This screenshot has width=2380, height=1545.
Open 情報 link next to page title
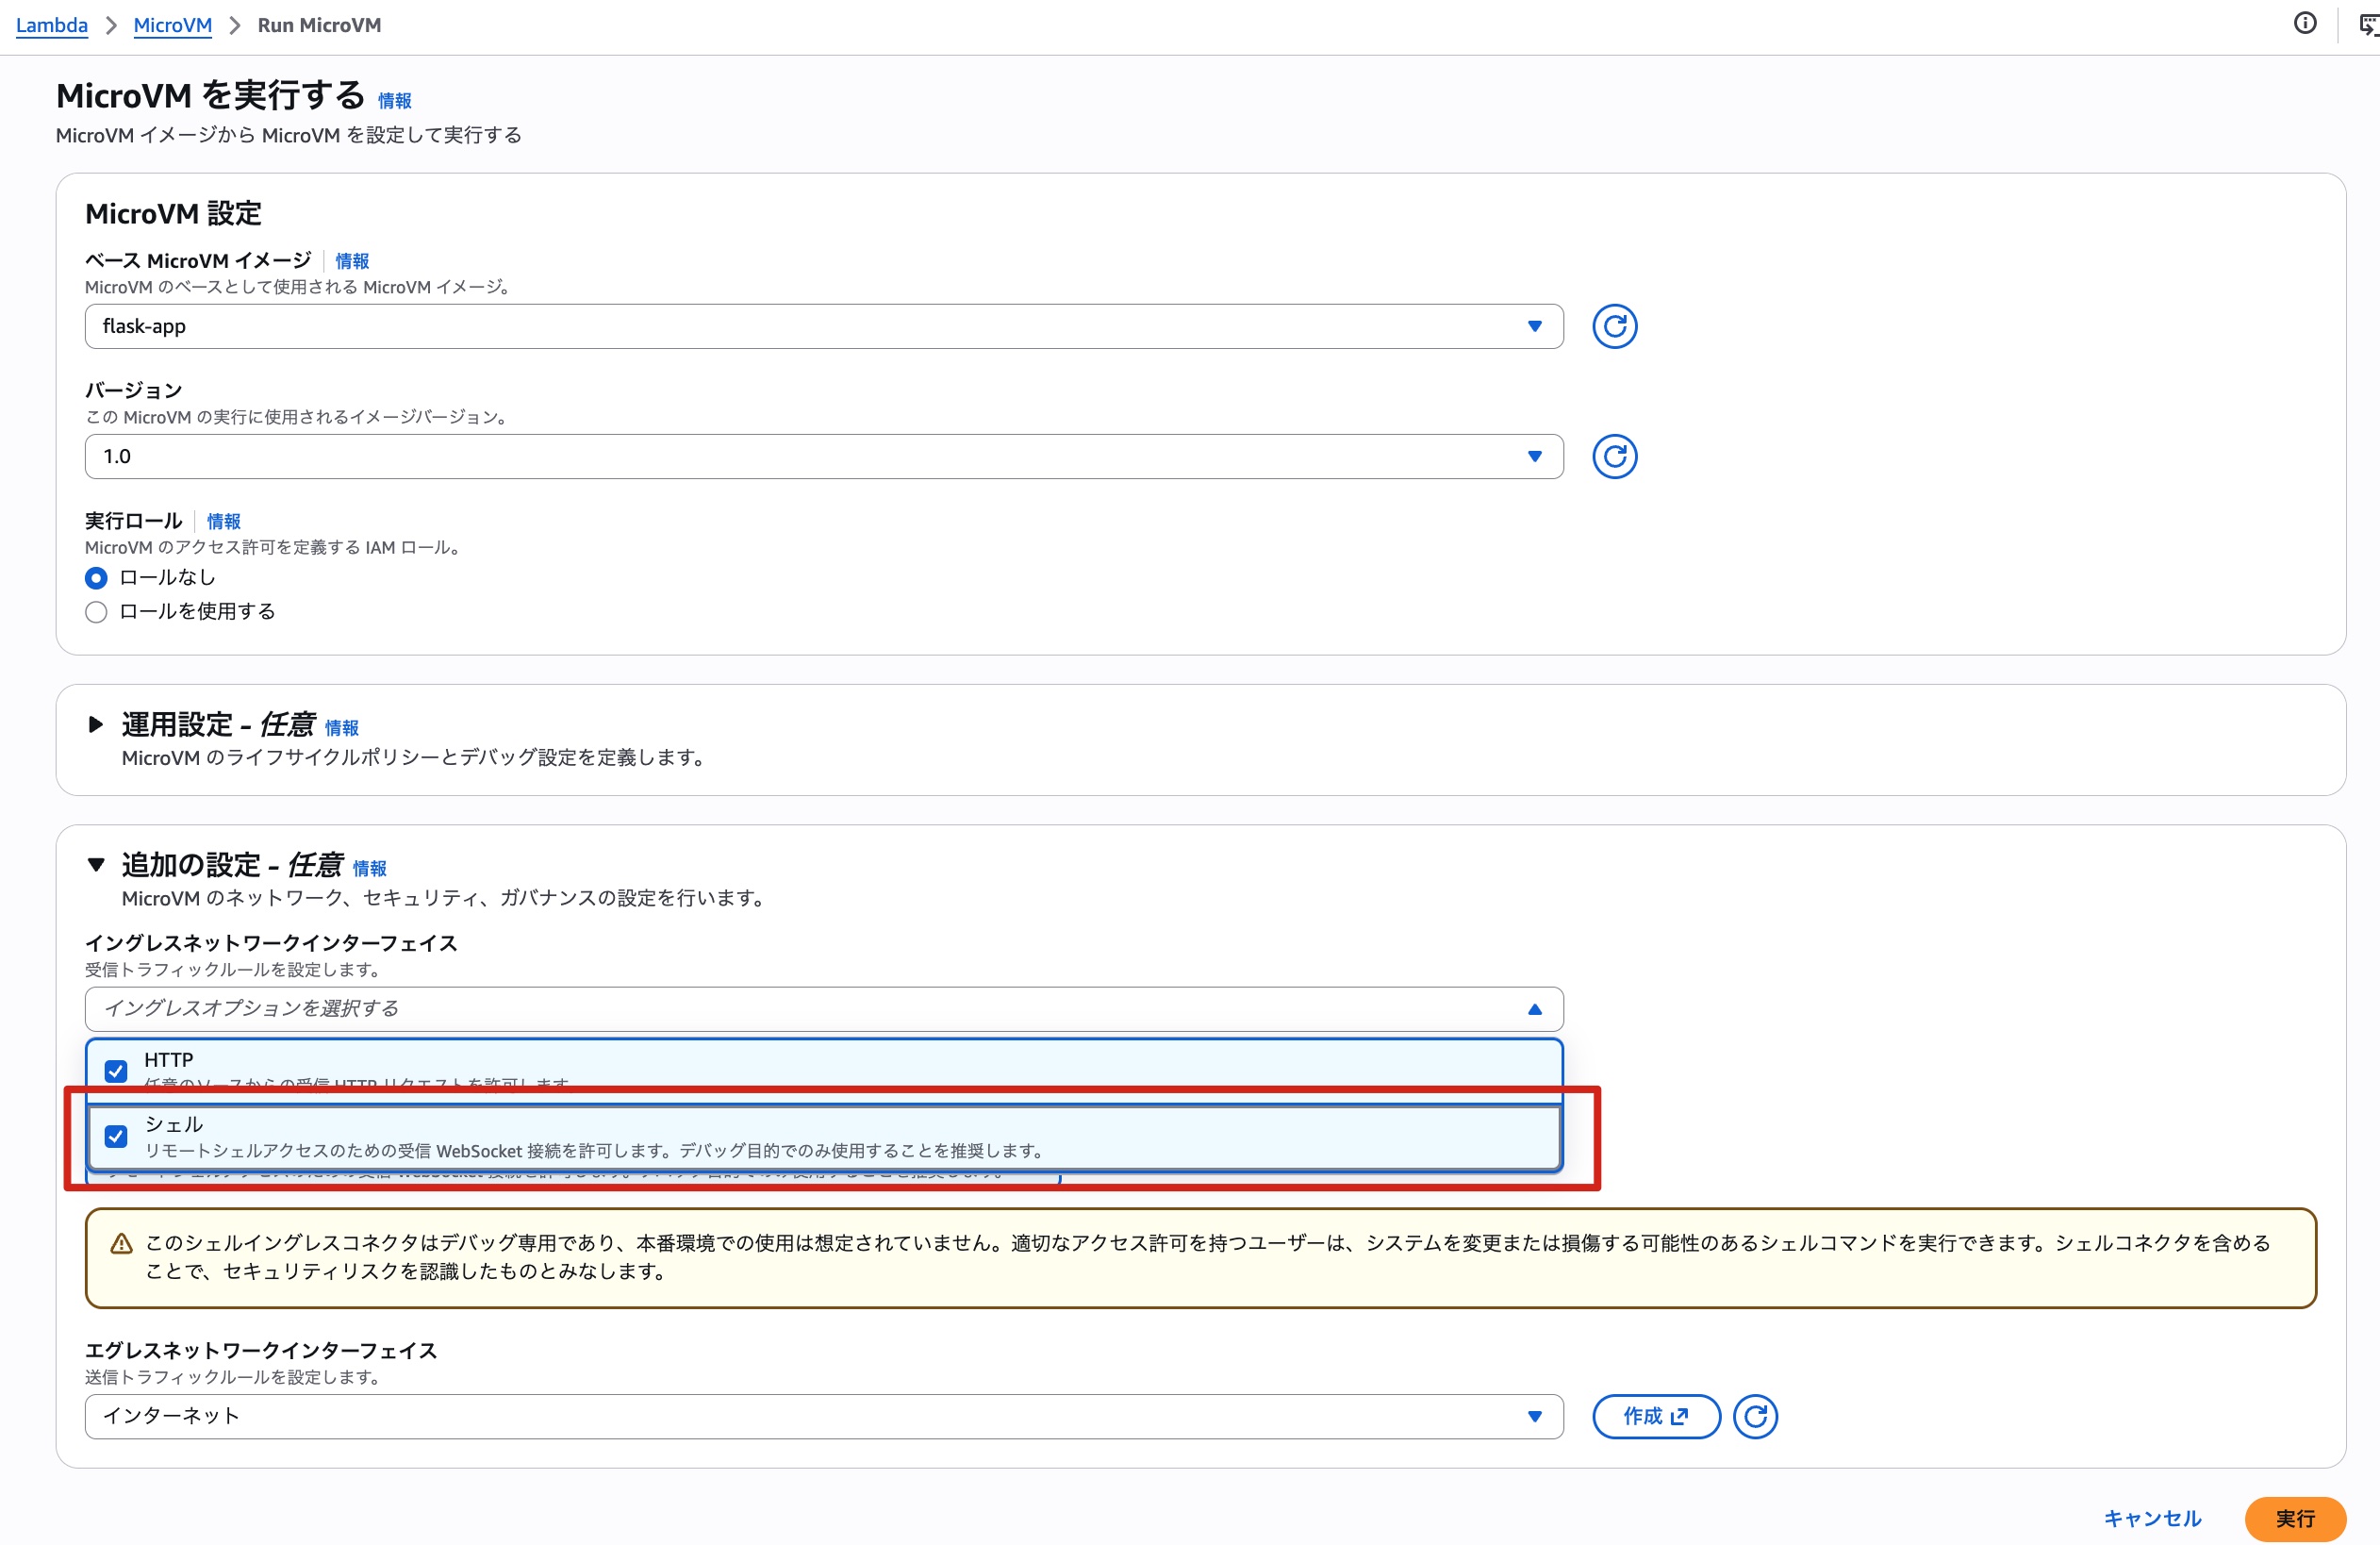click(x=394, y=101)
